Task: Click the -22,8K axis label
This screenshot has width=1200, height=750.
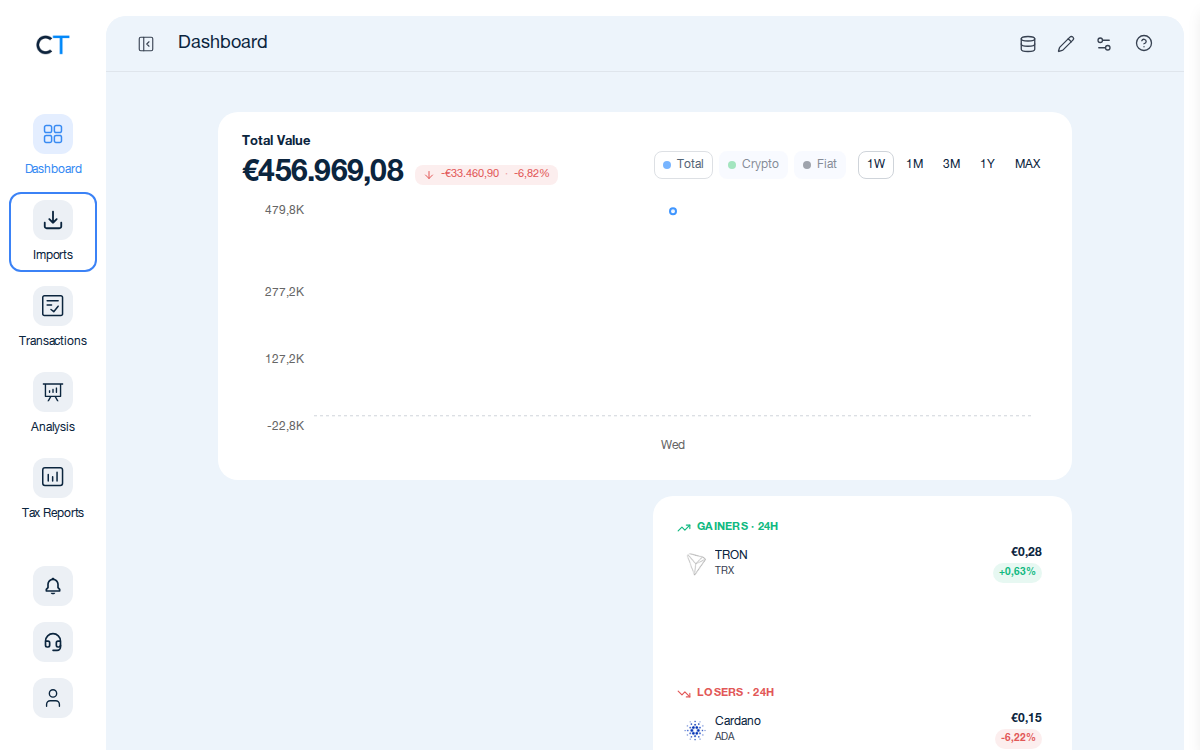Action: coord(285,426)
